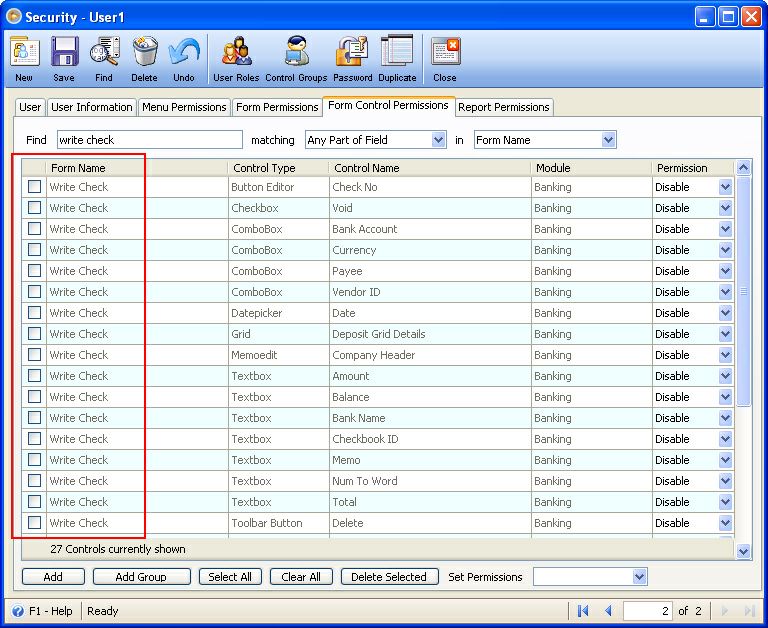Sort by the Module column header
This screenshot has height=628, width=768.
coord(591,168)
